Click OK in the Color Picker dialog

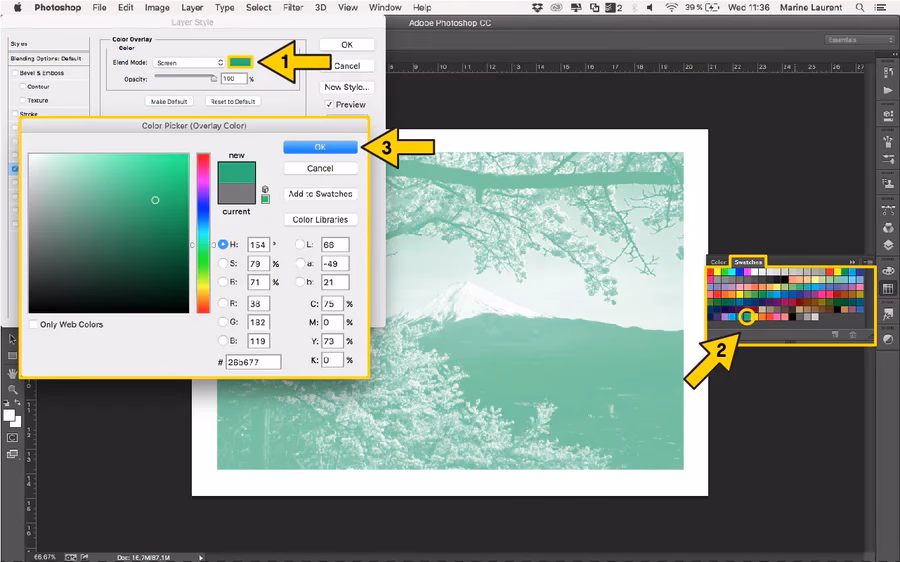320,147
